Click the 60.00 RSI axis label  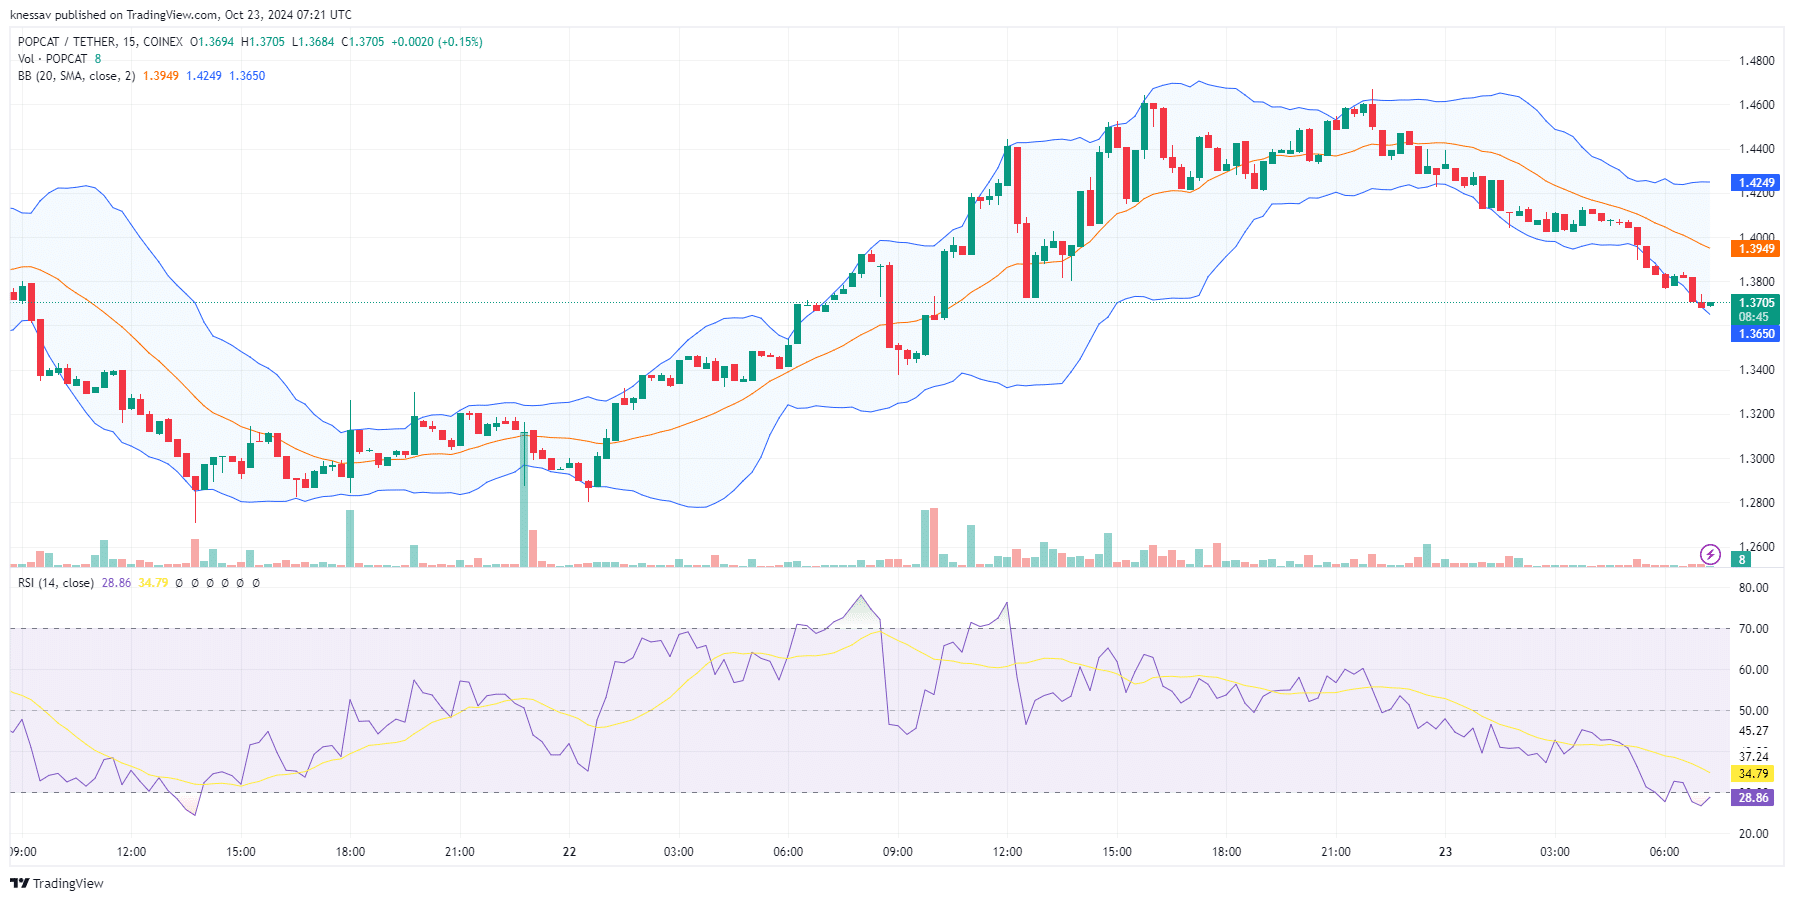point(1753,670)
